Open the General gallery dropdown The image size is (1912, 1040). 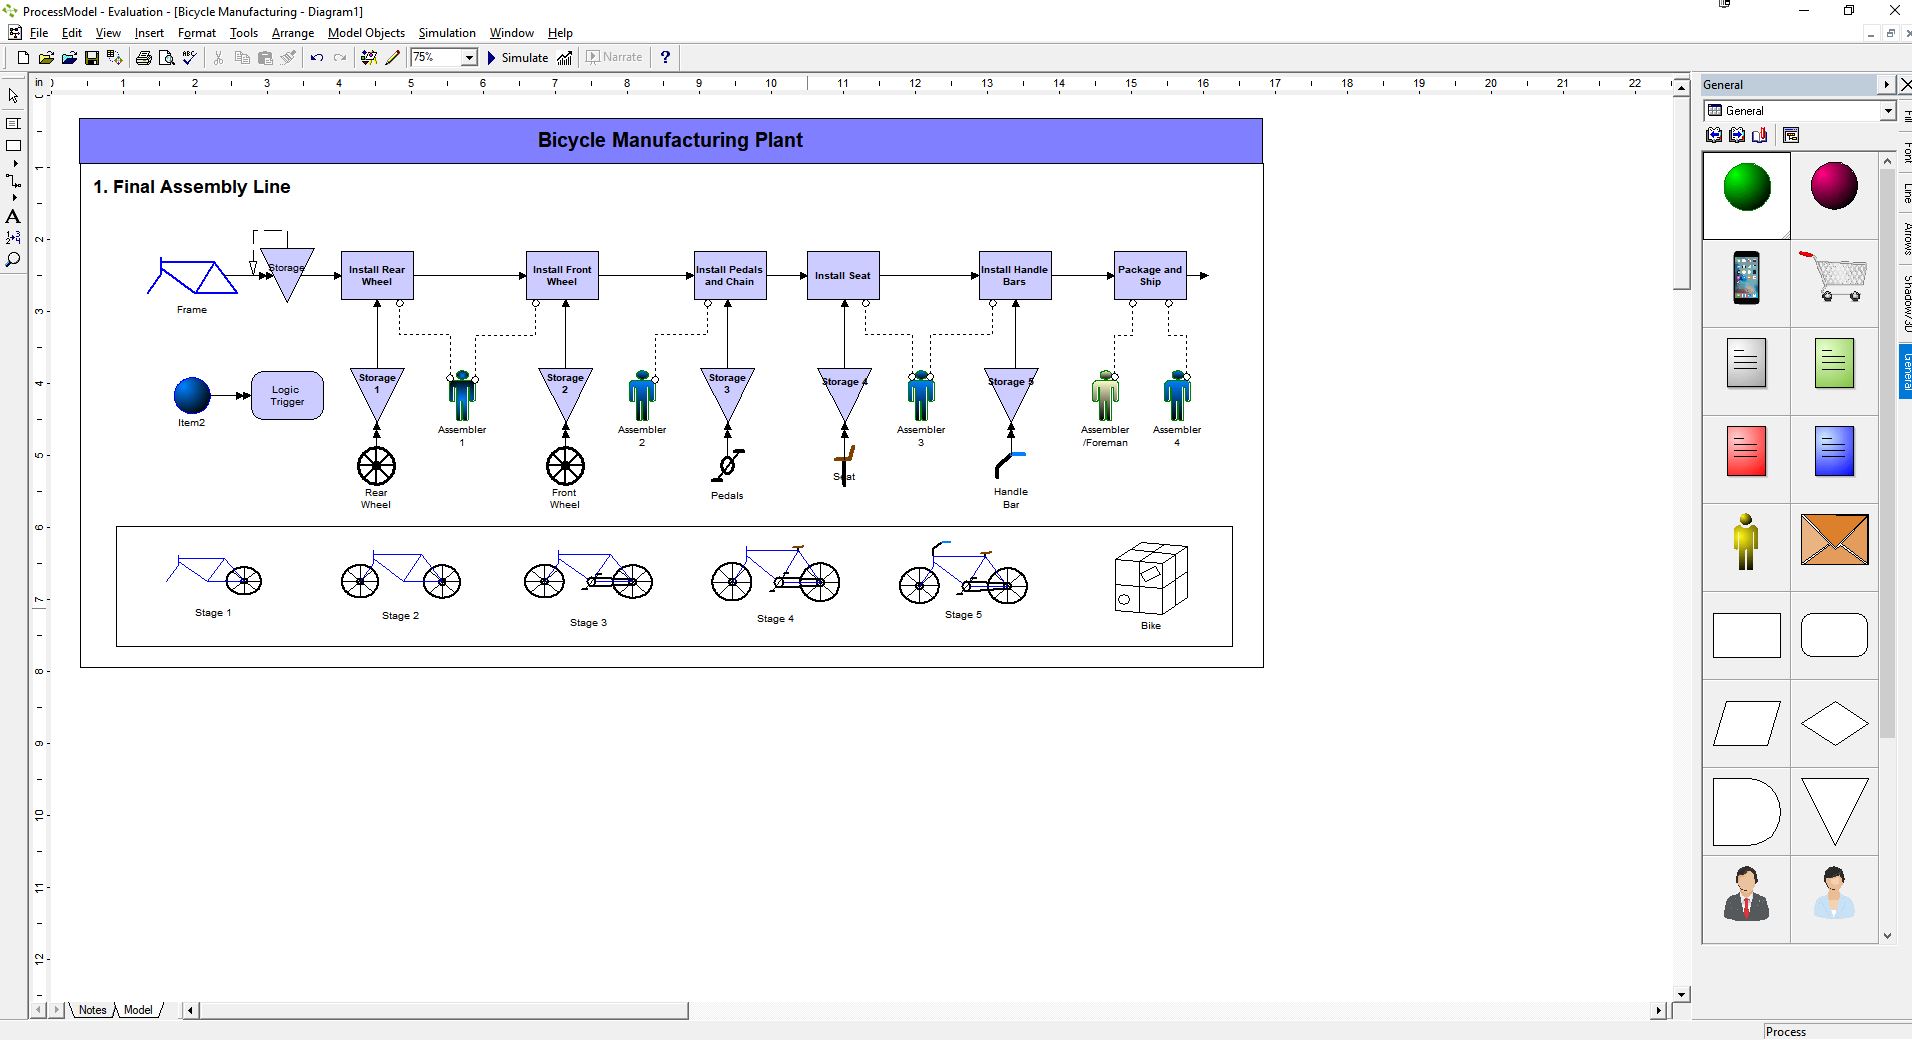[1887, 111]
